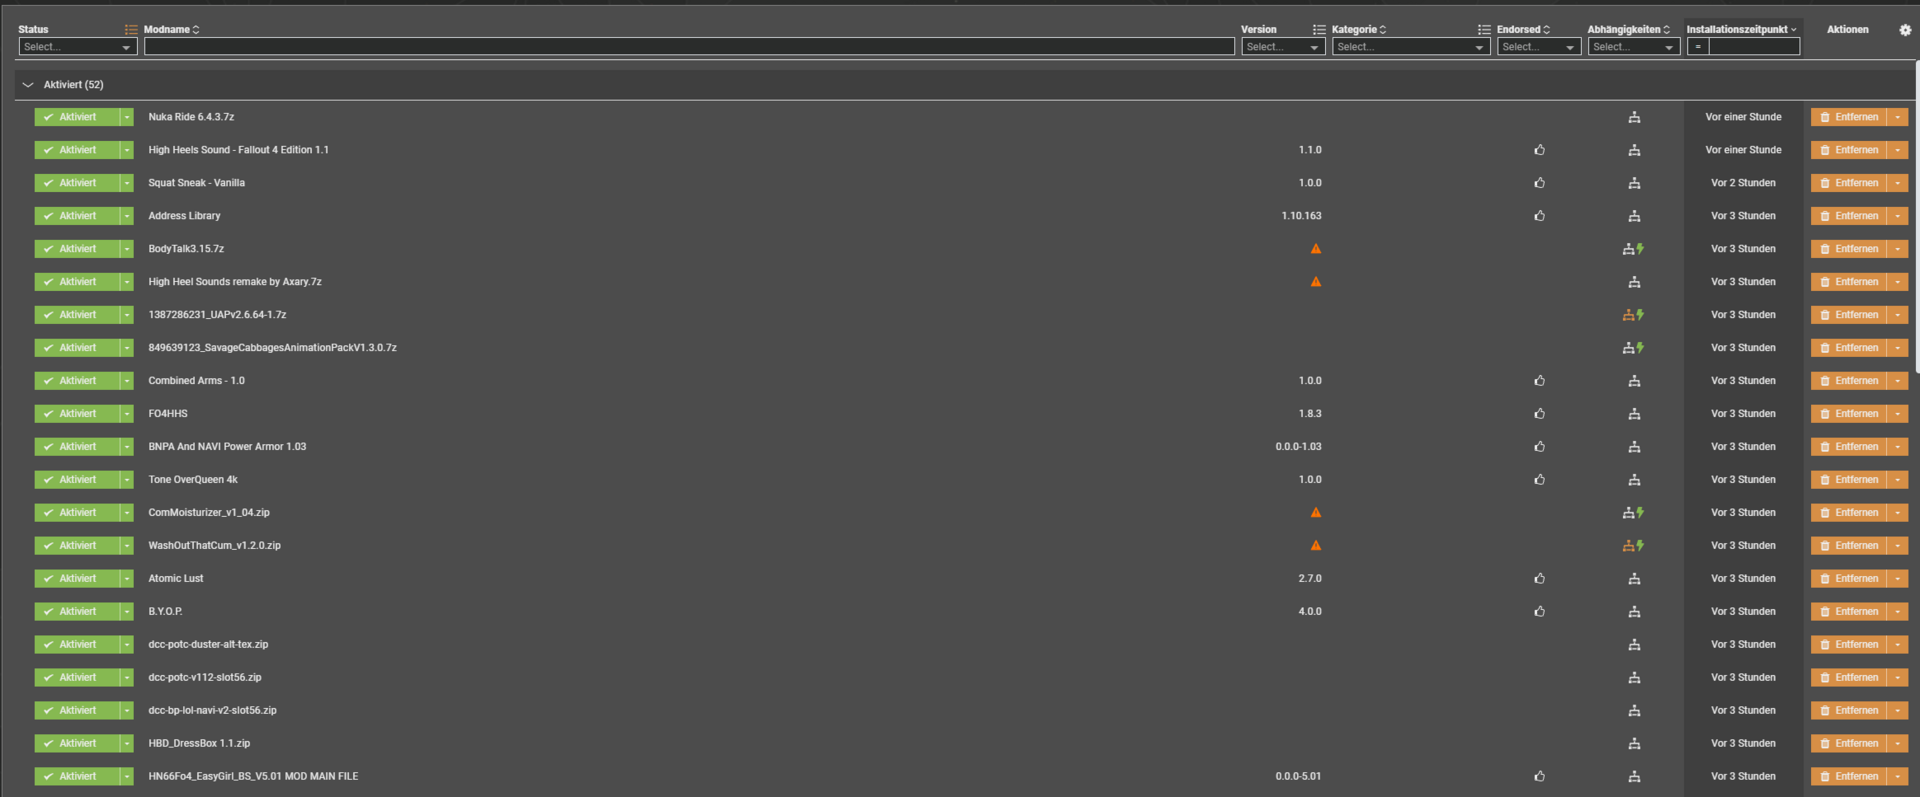Click Entfernen for HN66Fo4_EasyGirl_BS_V5.01 row
1920x797 pixels.
(1849, 777)
